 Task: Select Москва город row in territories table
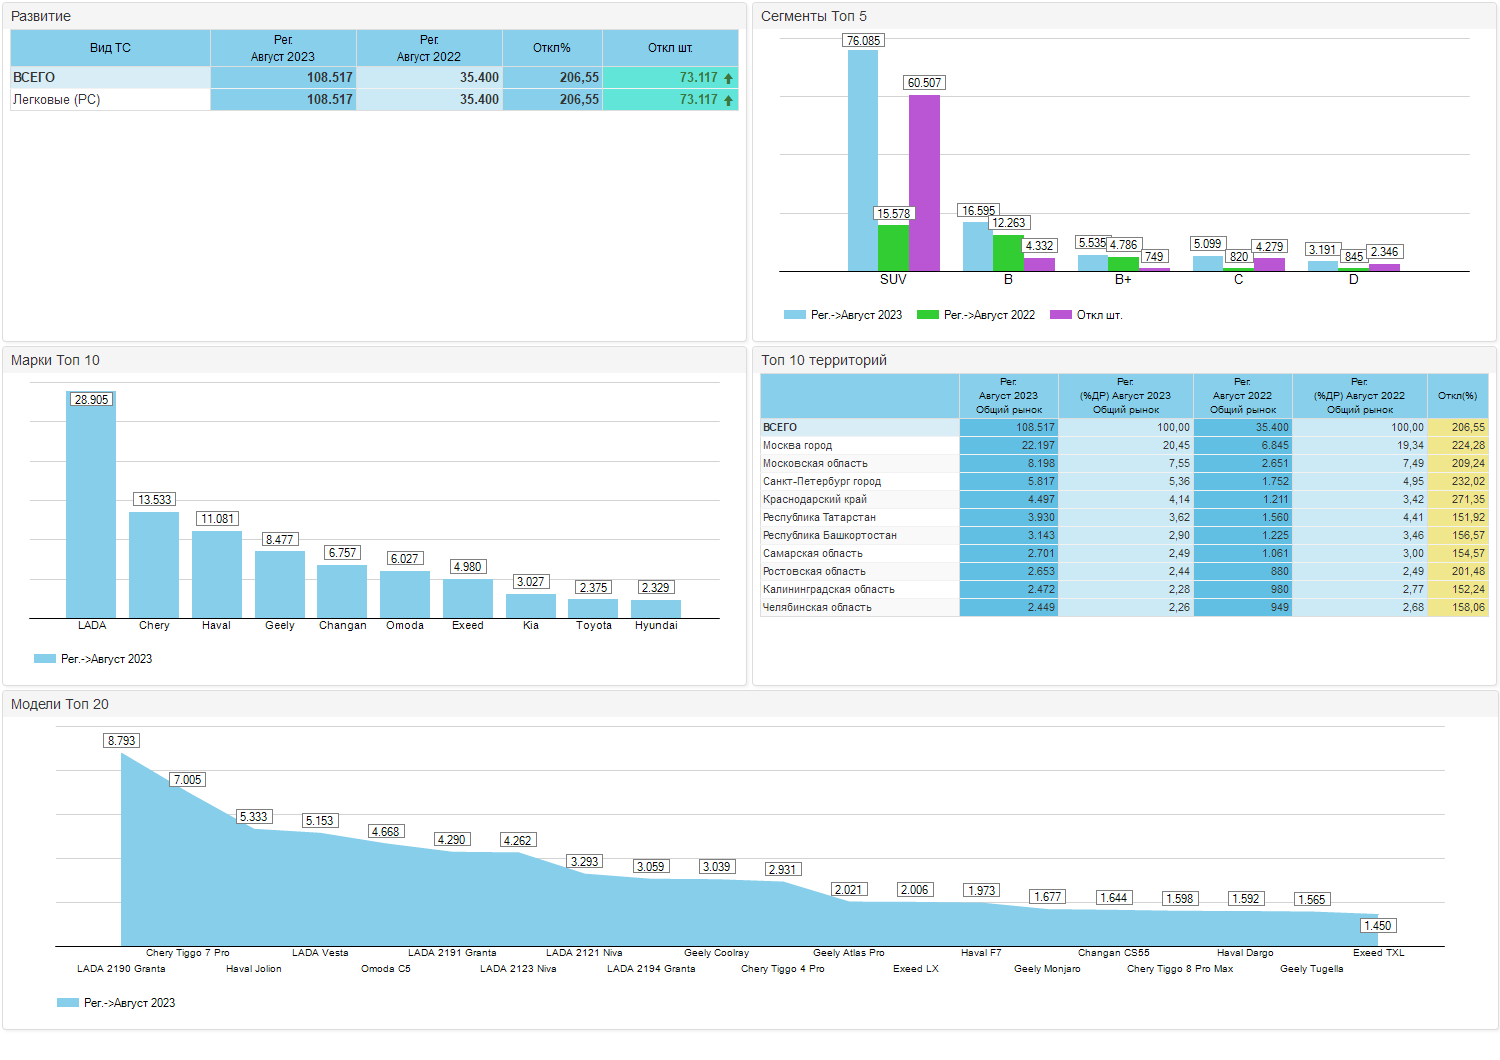(1124, 445)
